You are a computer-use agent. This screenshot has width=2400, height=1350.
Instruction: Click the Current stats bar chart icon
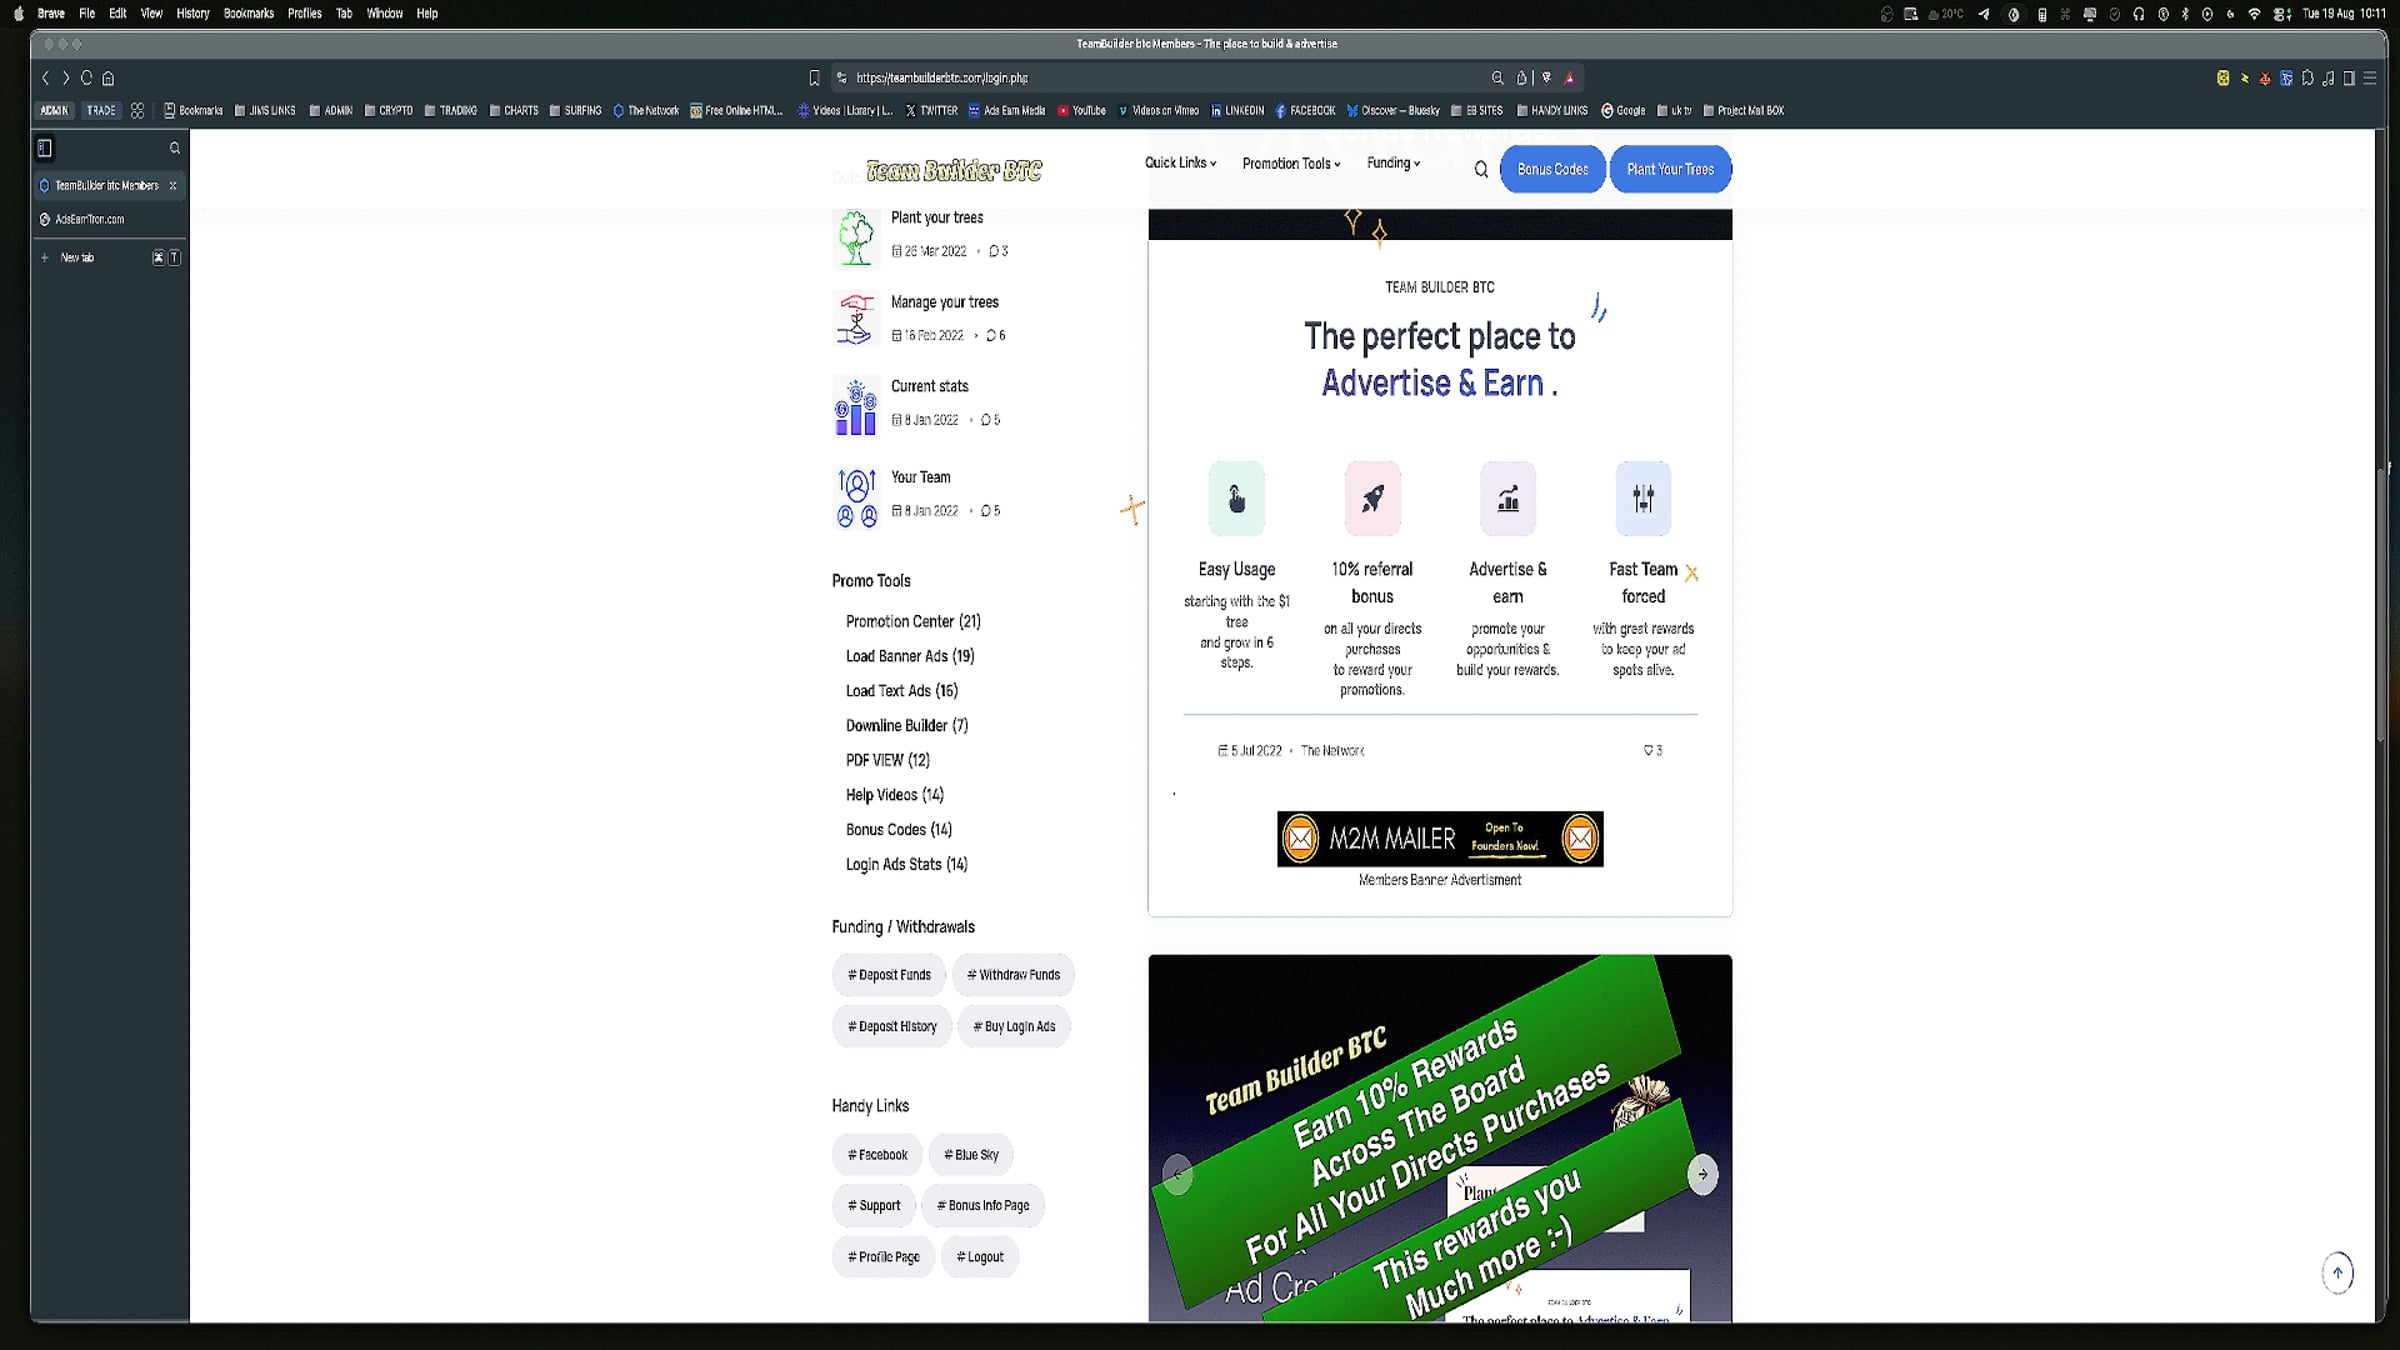[x=856, y=406]
